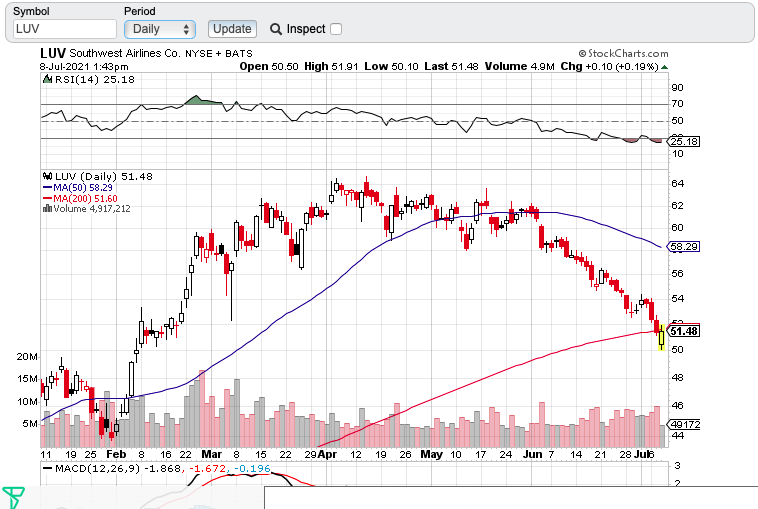Enable the Inspect checkbox
The image size is (758, 509).
(x=336, y=29)
